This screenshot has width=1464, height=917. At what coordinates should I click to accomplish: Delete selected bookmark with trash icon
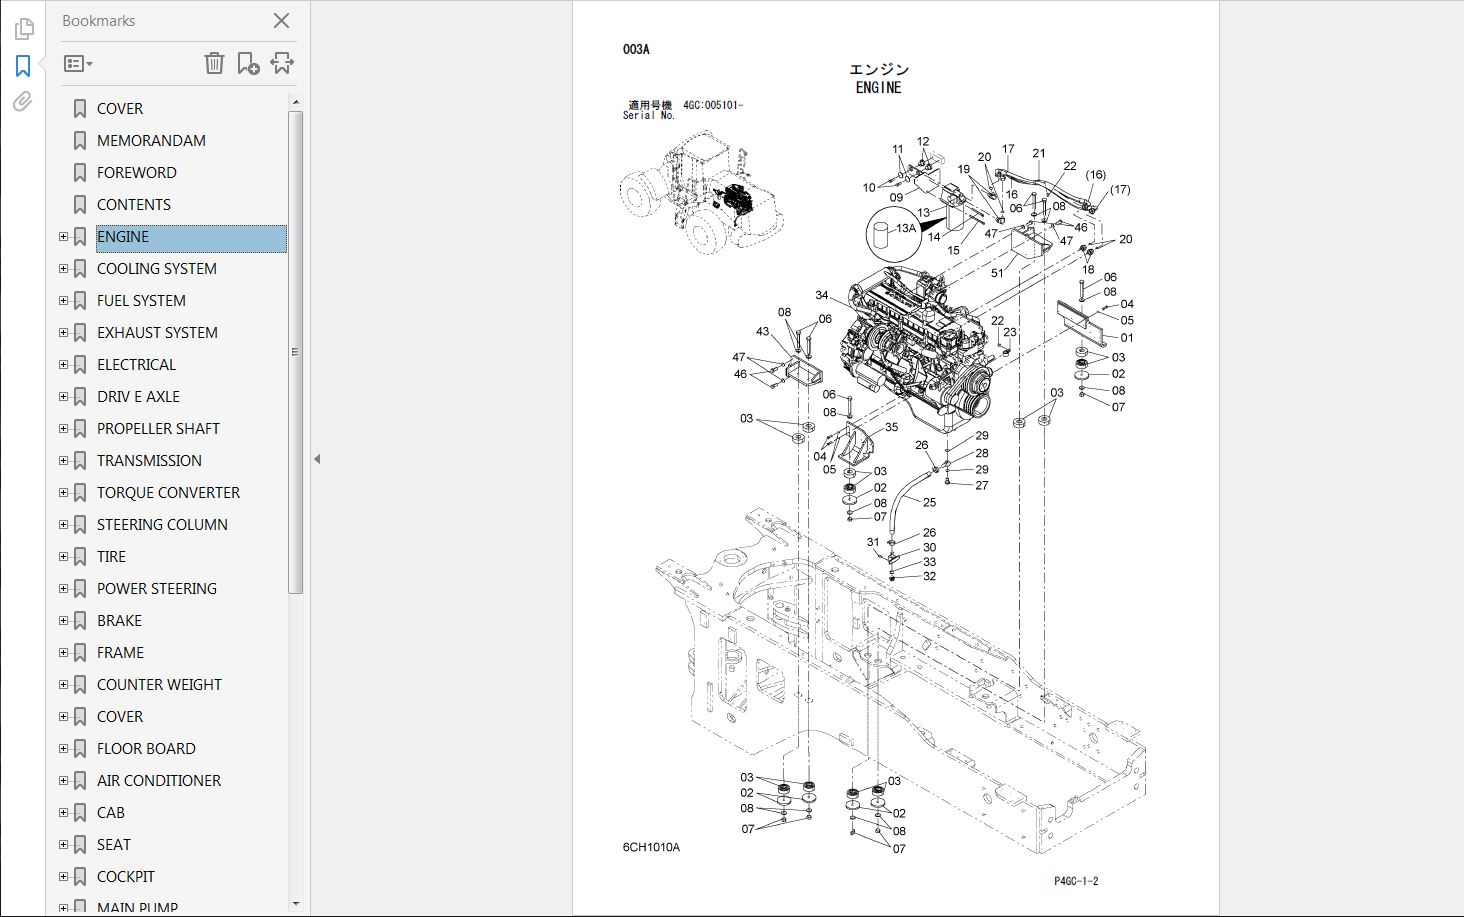coord(214,64)
